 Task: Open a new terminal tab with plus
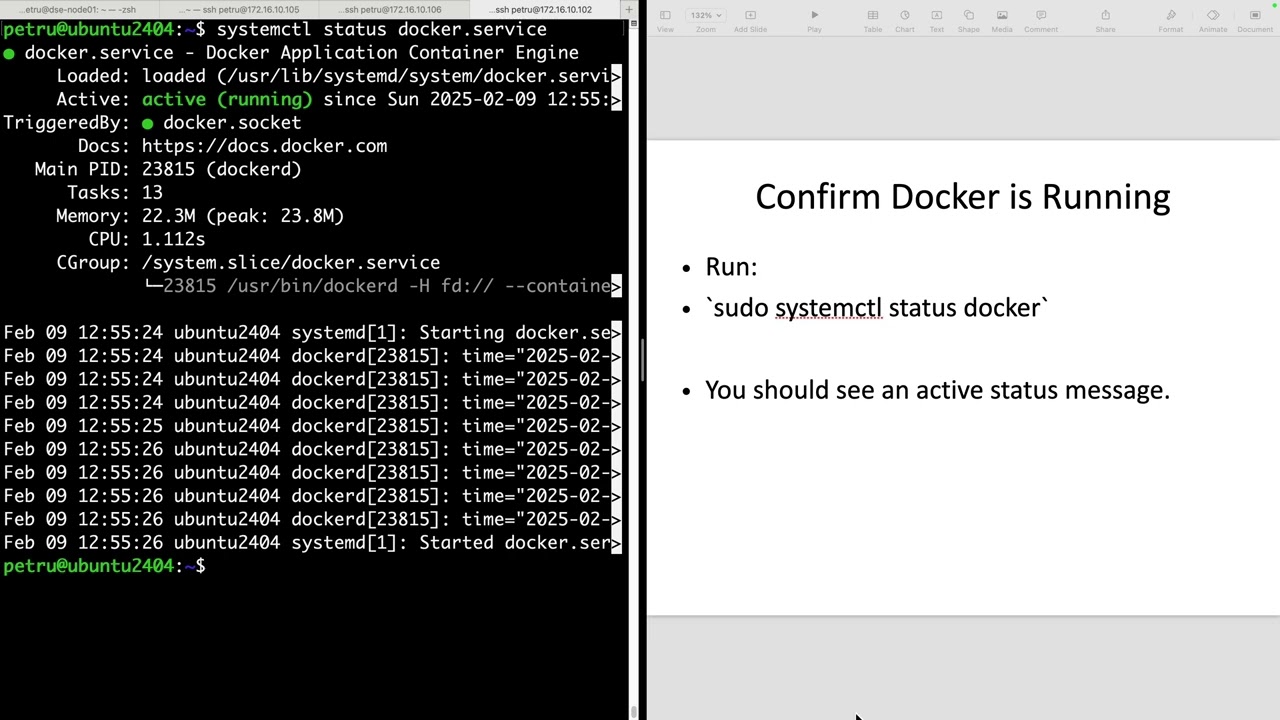pyautogui.click(x=629, y=9)
